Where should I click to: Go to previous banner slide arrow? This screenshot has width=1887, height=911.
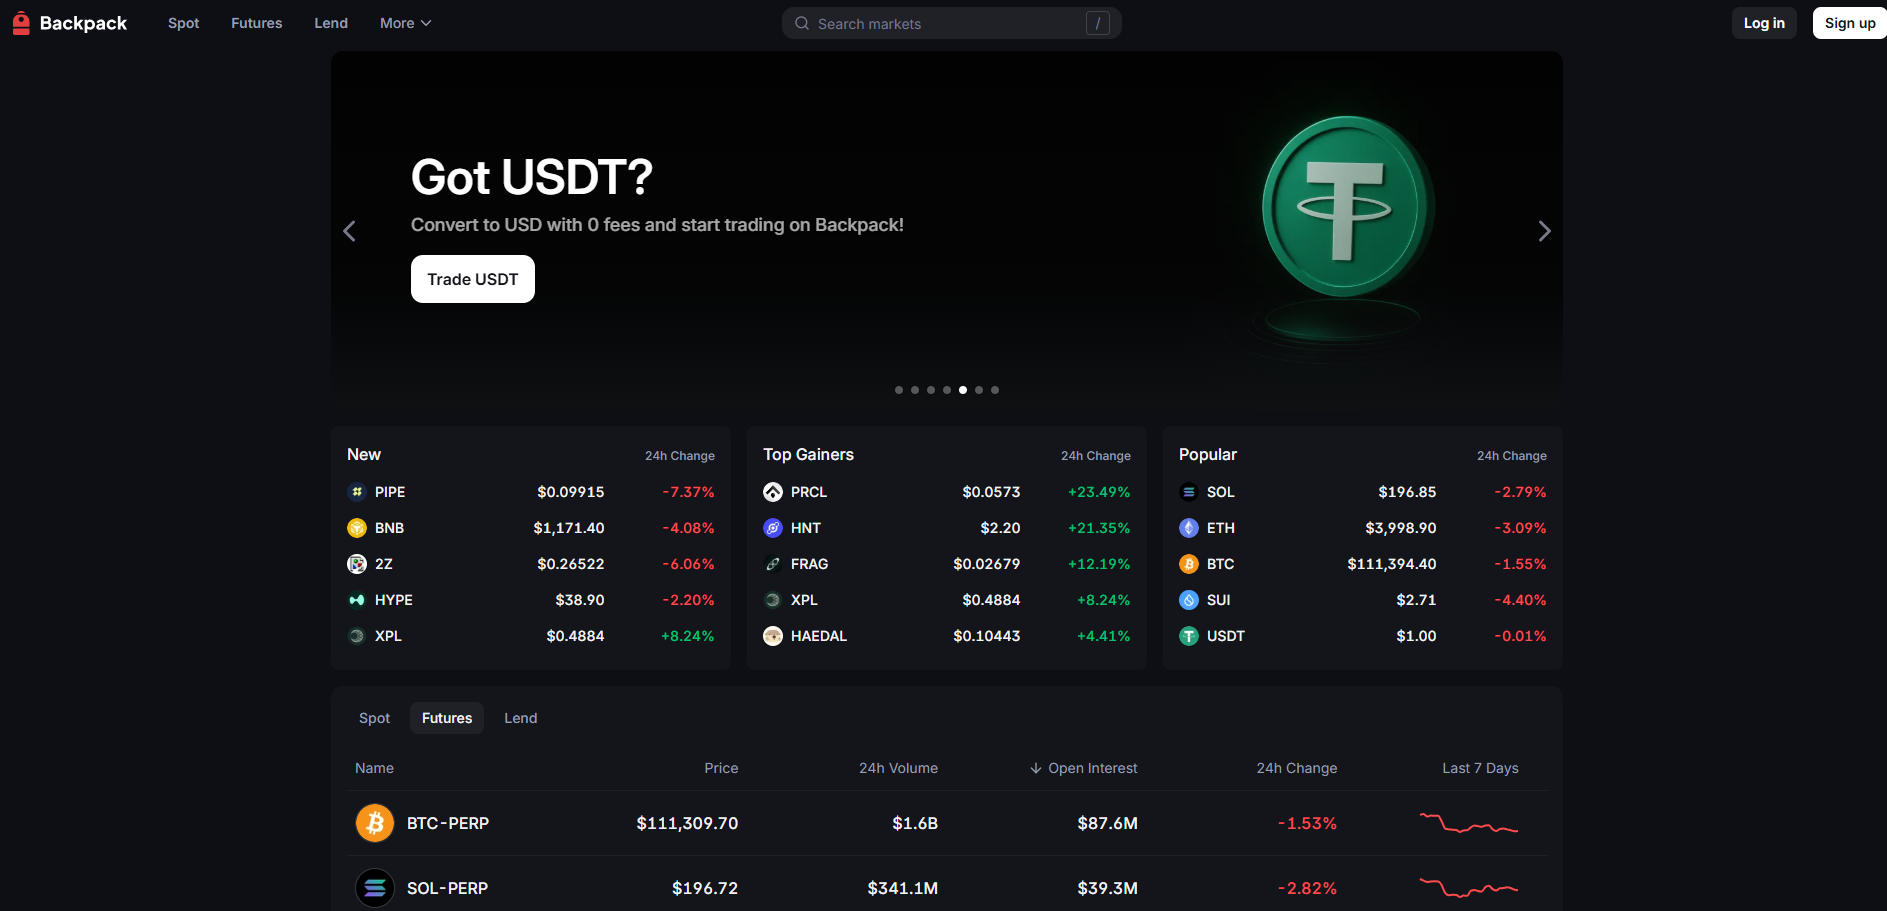click(x=349, y=231)
